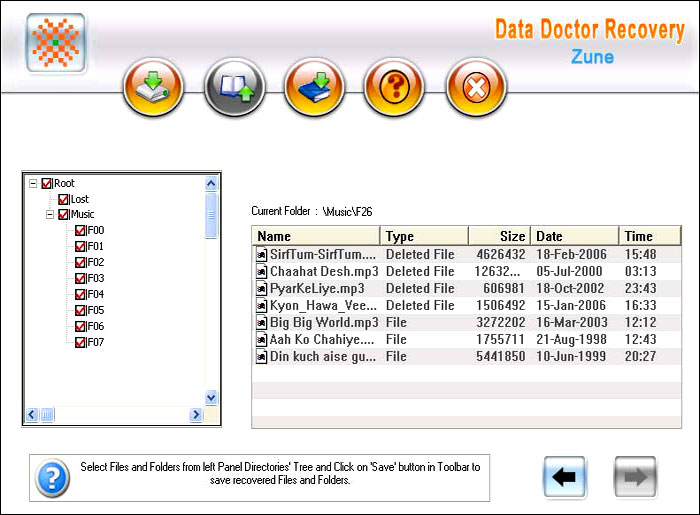Viewport: 700px width, 515px height.
Task: Click the save to drive toolbar icon
Action: (153, 89)
